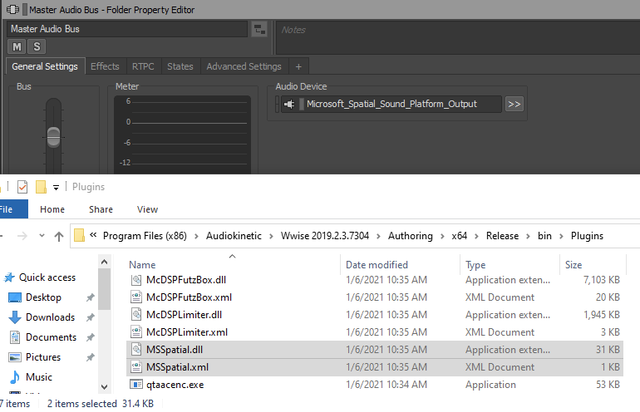640x412 pixels.
Task: Navigate to Audiokinetic in breadcrumb
Action: pyautogui.click(x=233, y=236)
